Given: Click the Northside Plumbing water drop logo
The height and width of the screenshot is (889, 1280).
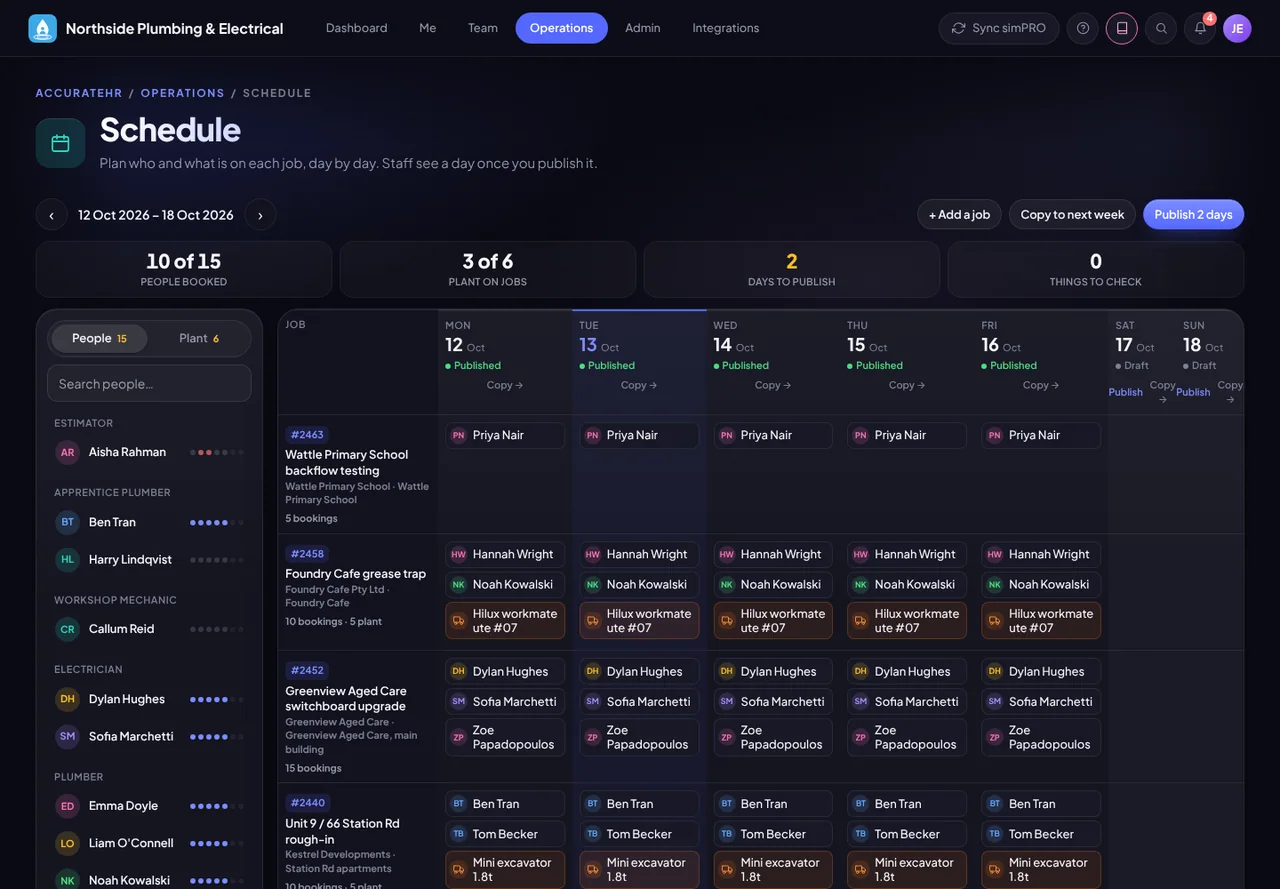Looking at the screenshot, I should pyautogui.click(x=43, y=28).
